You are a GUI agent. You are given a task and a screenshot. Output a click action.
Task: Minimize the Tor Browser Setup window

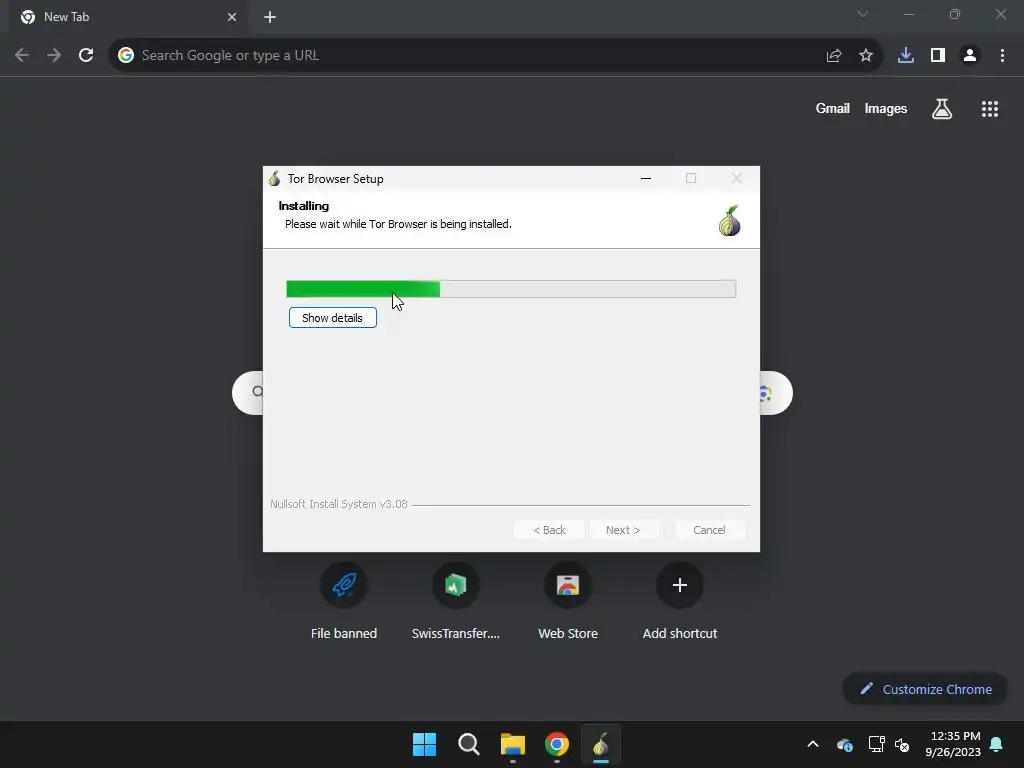(646, 178)
